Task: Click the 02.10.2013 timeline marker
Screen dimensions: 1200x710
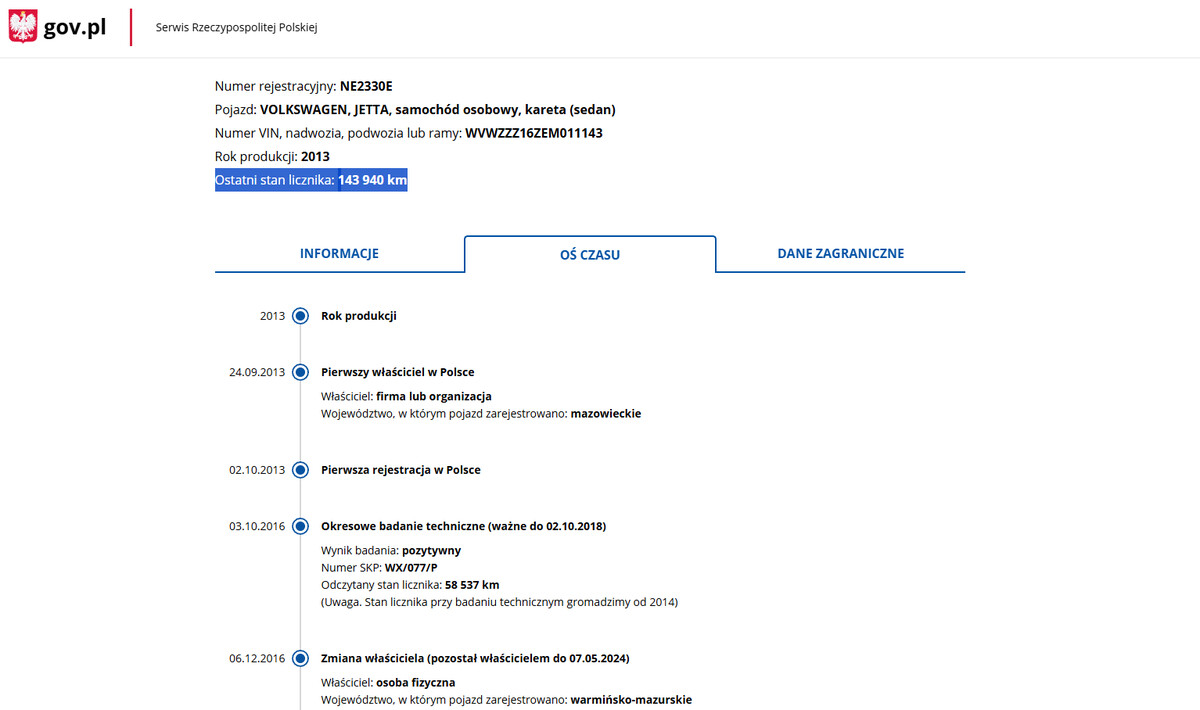Action: (300, 470)
